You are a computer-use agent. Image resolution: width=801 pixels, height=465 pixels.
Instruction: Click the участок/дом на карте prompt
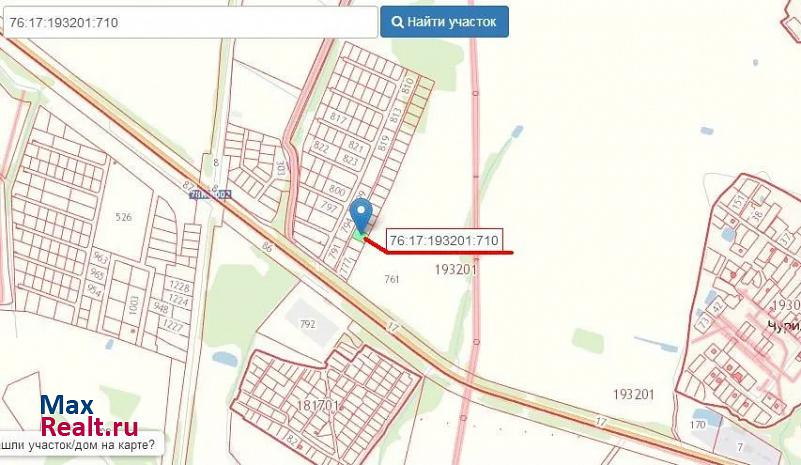coord(79,445)
